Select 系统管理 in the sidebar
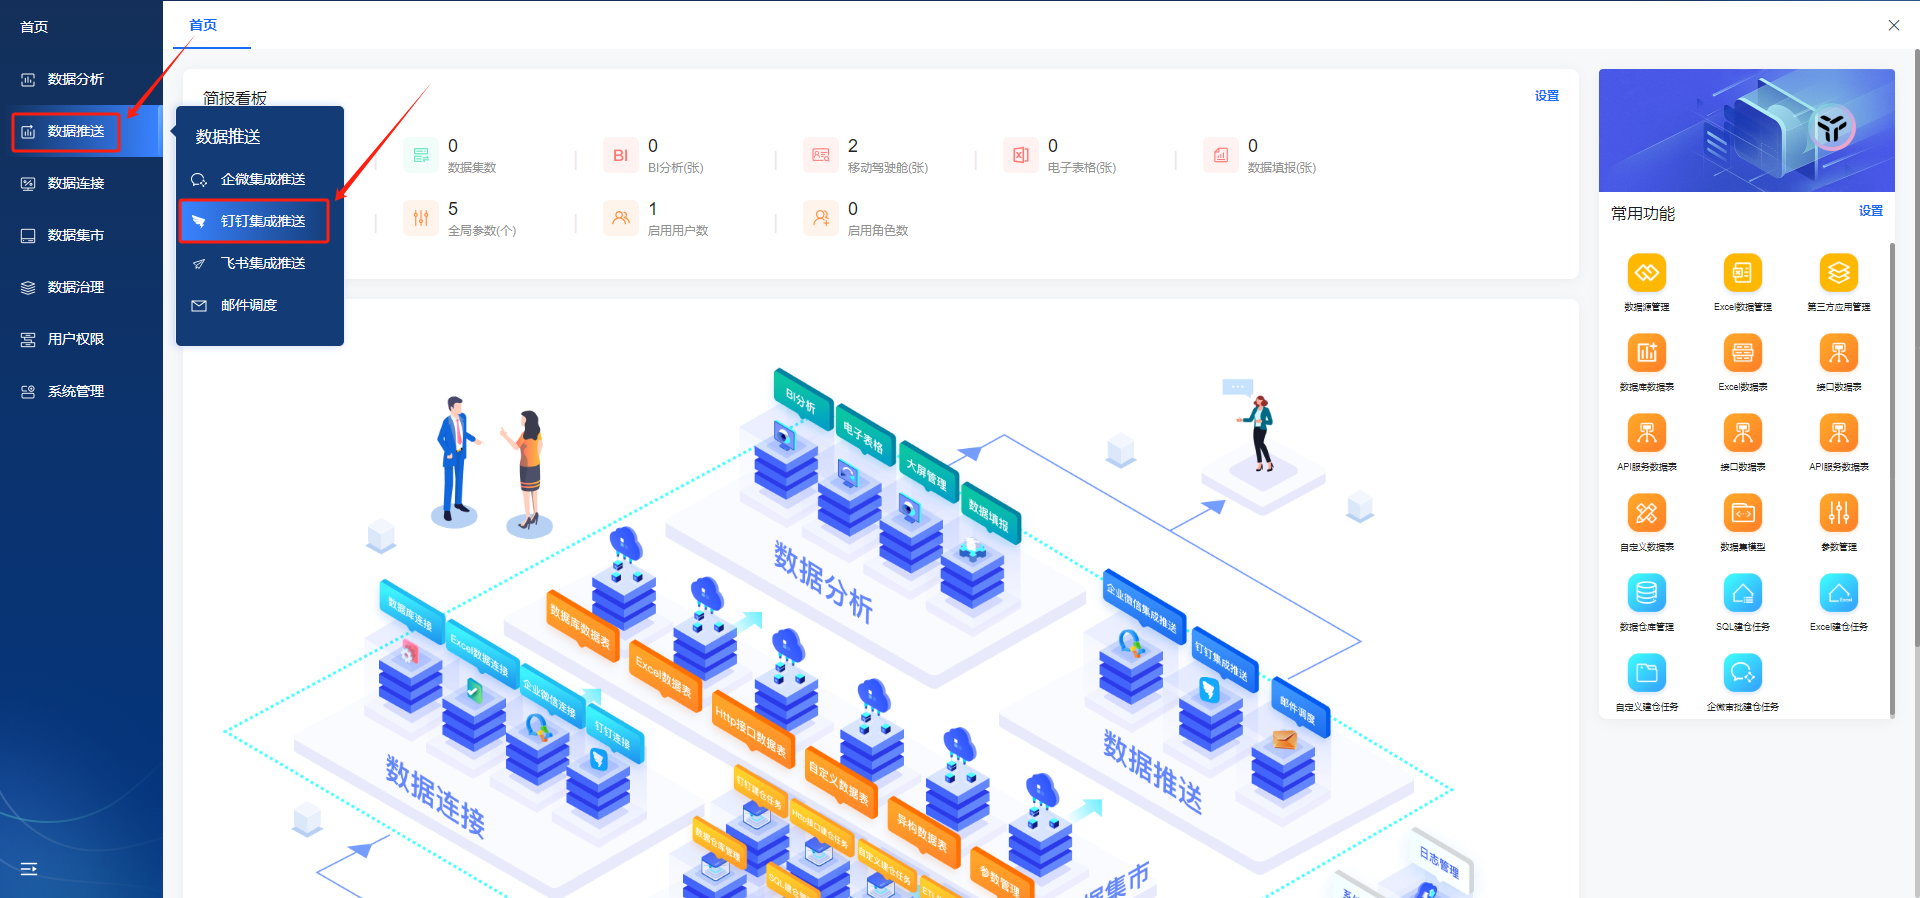The image size is (1920, 898). pos(80,391)
